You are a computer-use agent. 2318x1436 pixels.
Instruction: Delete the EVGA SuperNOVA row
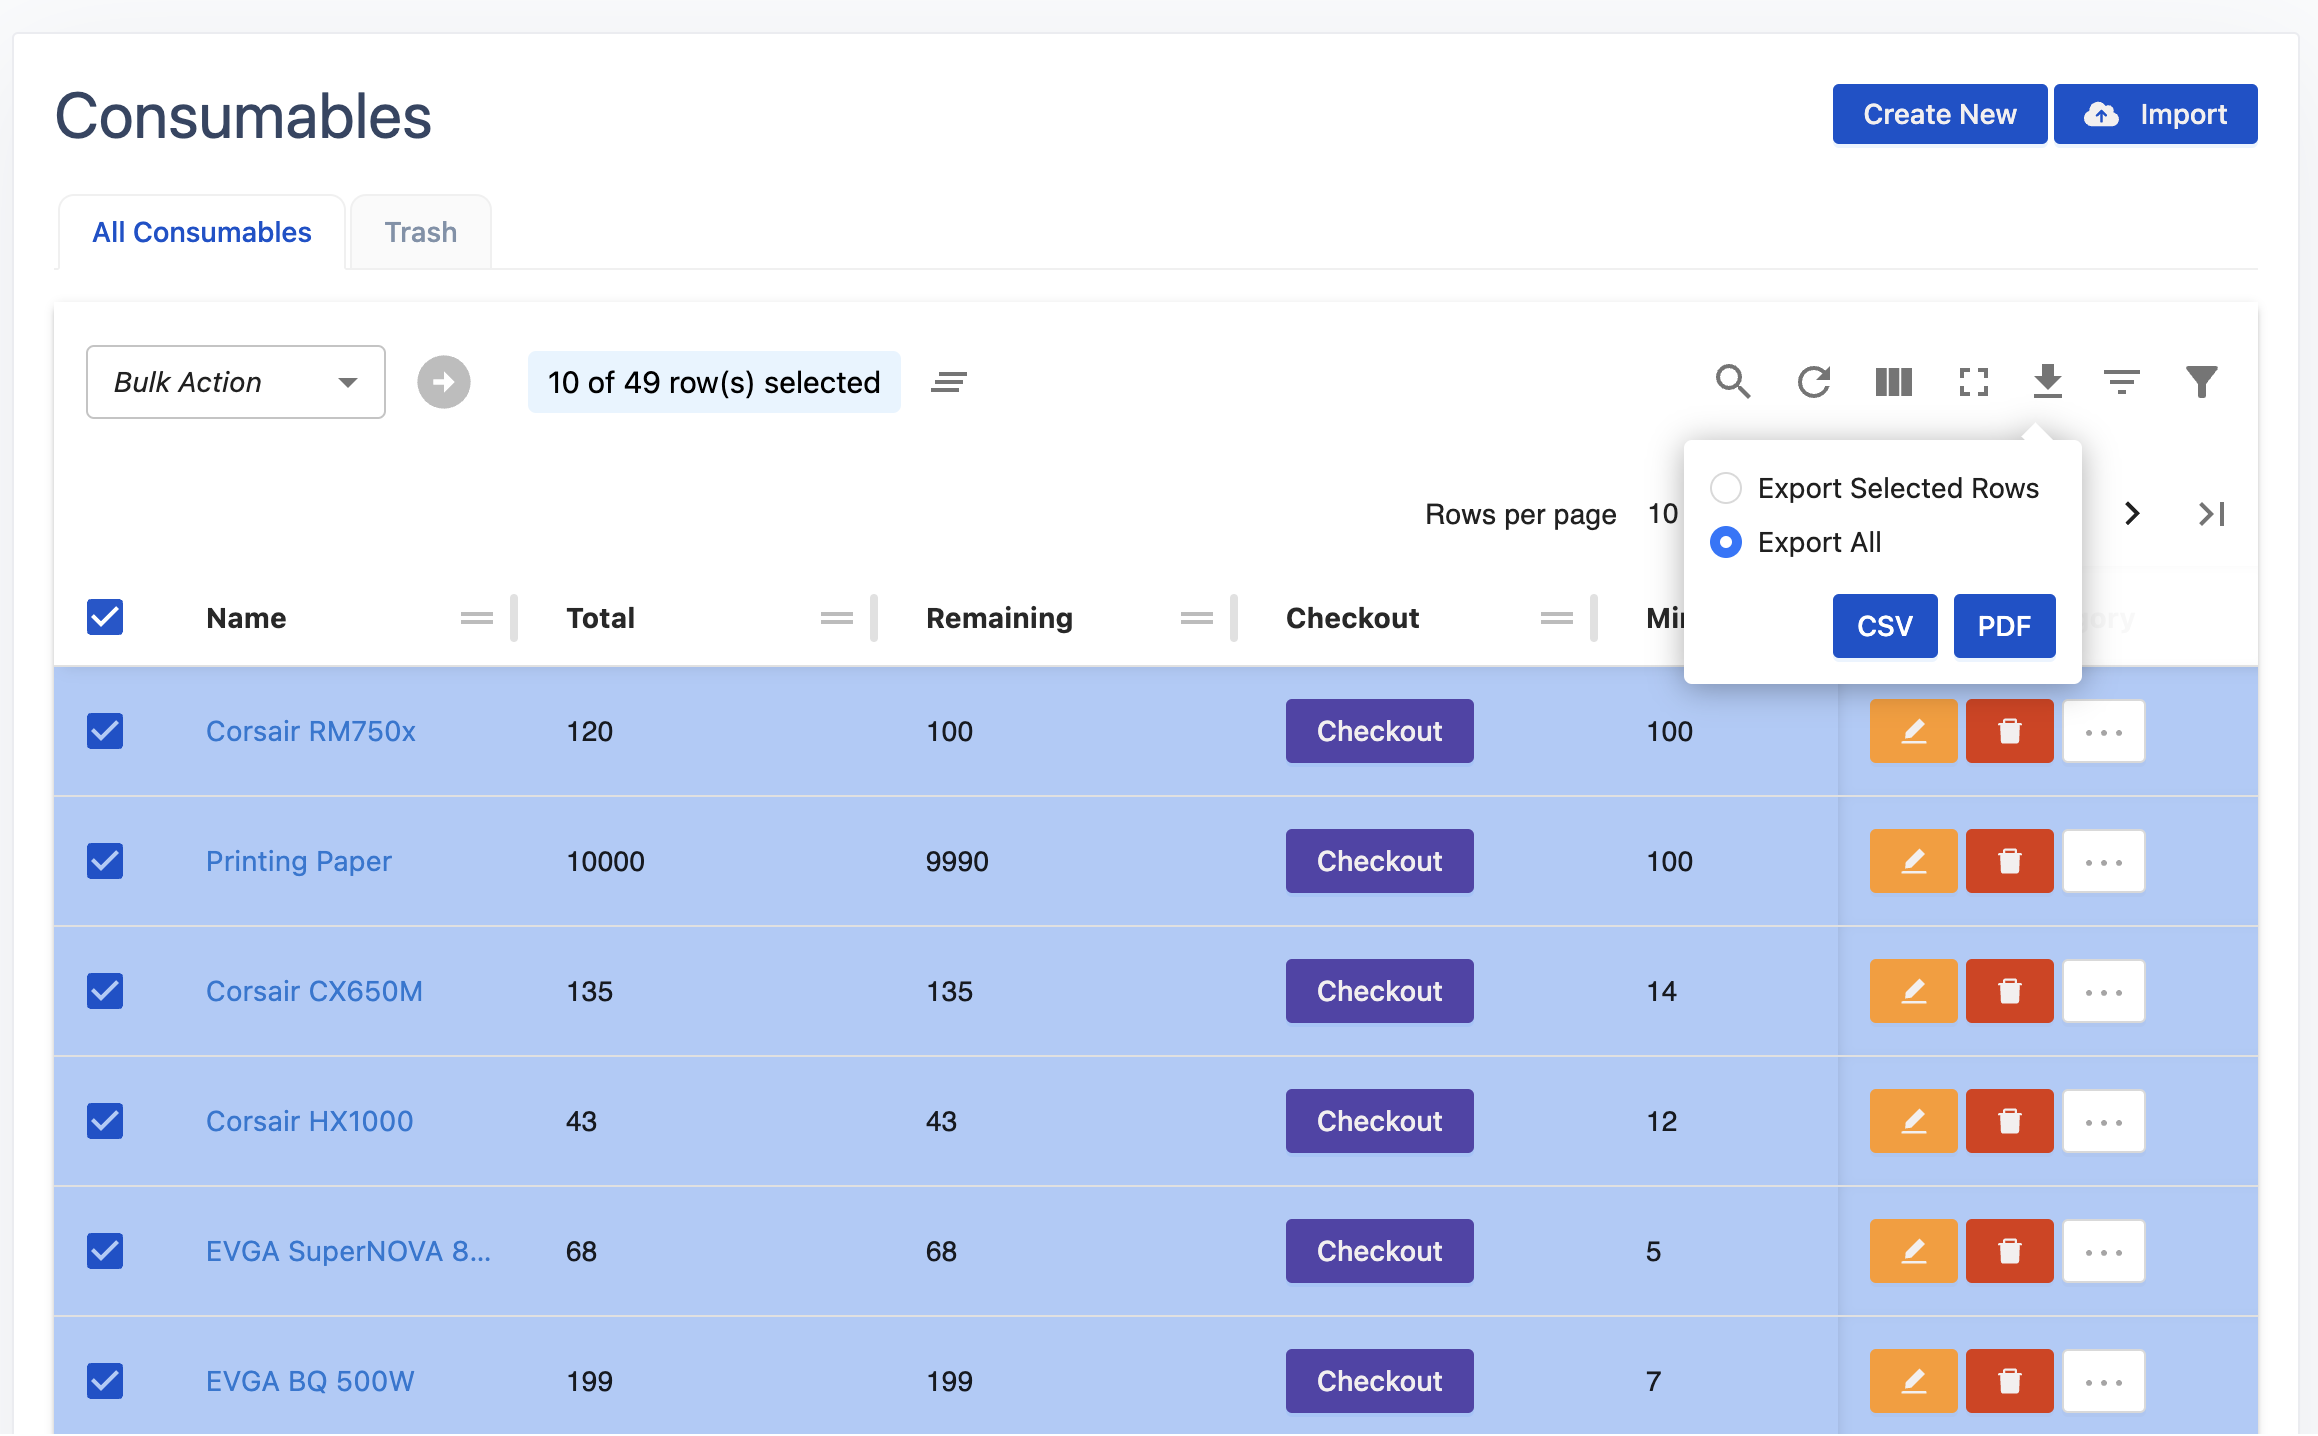tap(2009, 1251)
